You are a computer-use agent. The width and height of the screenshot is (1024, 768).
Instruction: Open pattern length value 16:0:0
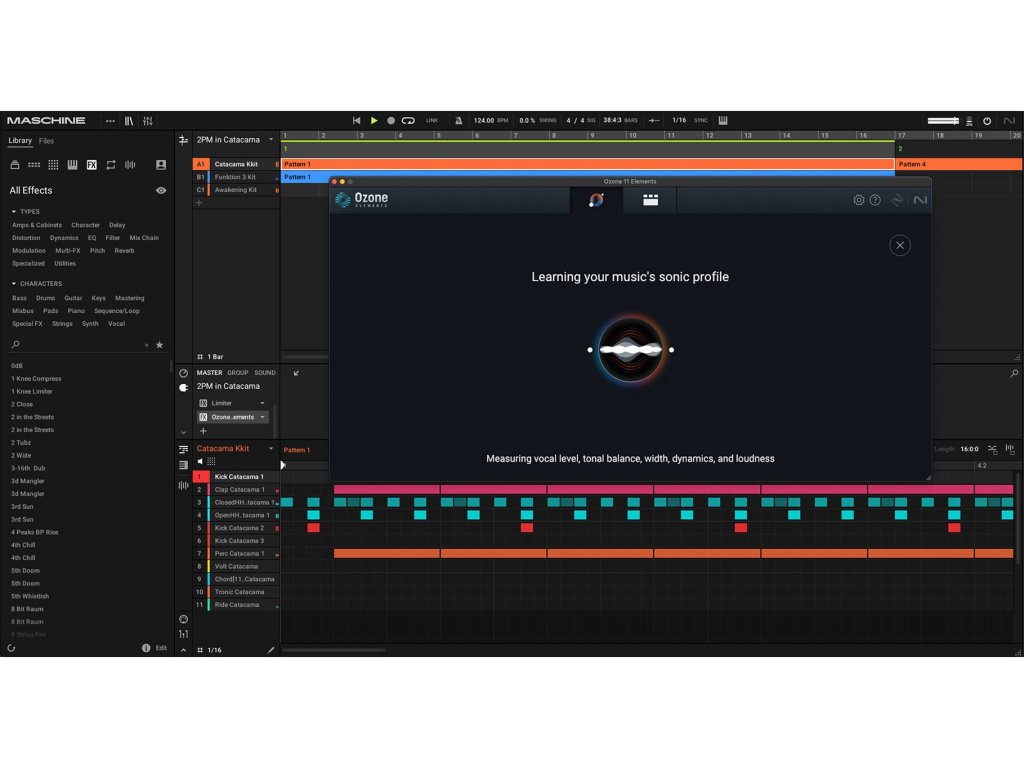(969, 449)
